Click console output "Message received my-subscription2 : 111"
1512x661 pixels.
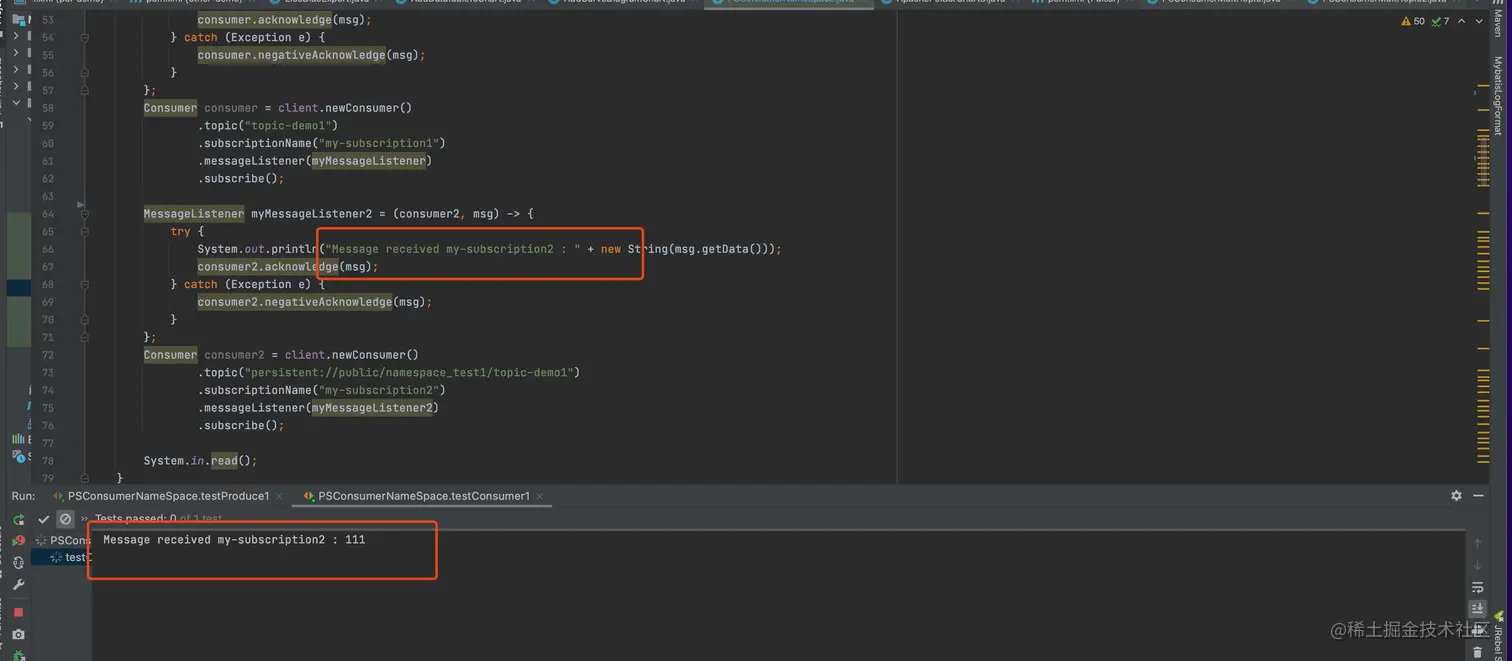[x=234, y=540]
